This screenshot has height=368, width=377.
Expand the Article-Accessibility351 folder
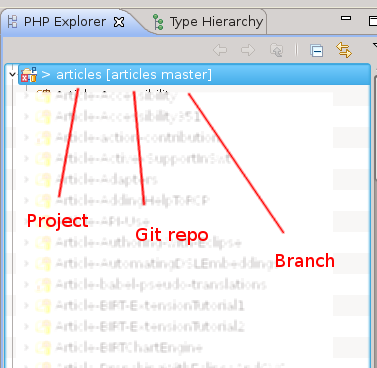27,117
